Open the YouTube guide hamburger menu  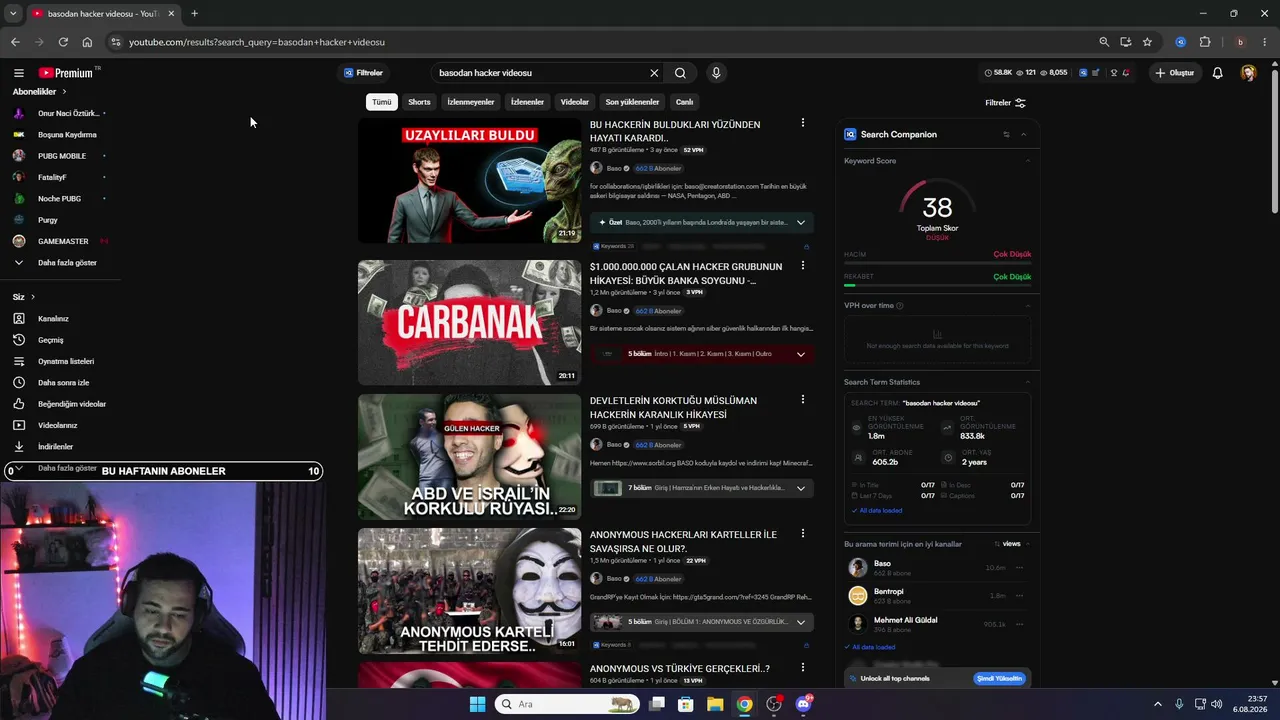[x=18, y=73]
